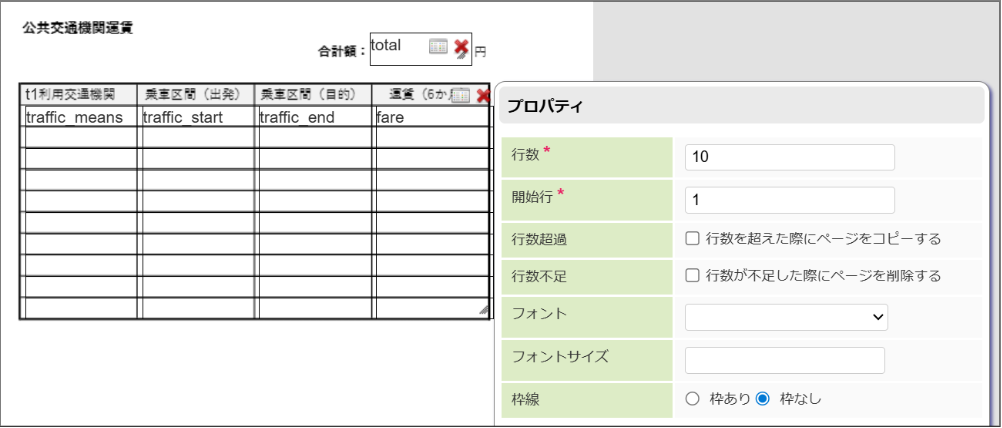The image size is (1002, 428).
Task: Click 枠線 property label
Action: coord(525,399)
